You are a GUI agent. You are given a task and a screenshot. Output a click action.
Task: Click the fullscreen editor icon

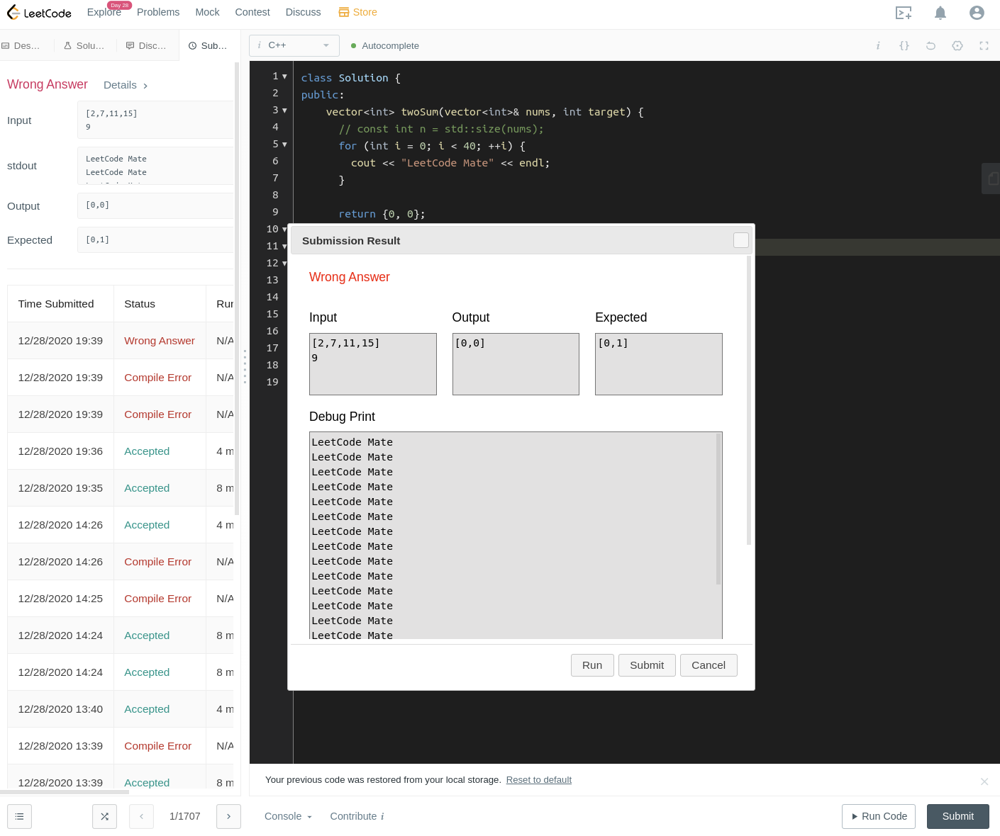(983, 46)
